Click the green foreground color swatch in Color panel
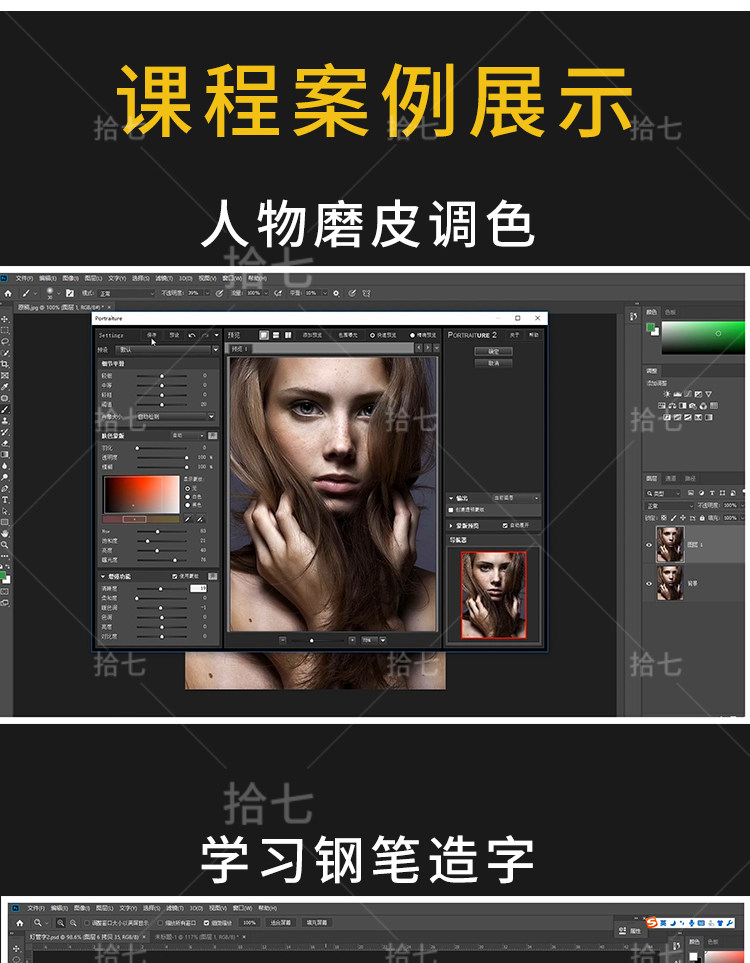This screenshot has height=963, width=750. (x=649, y=327)
